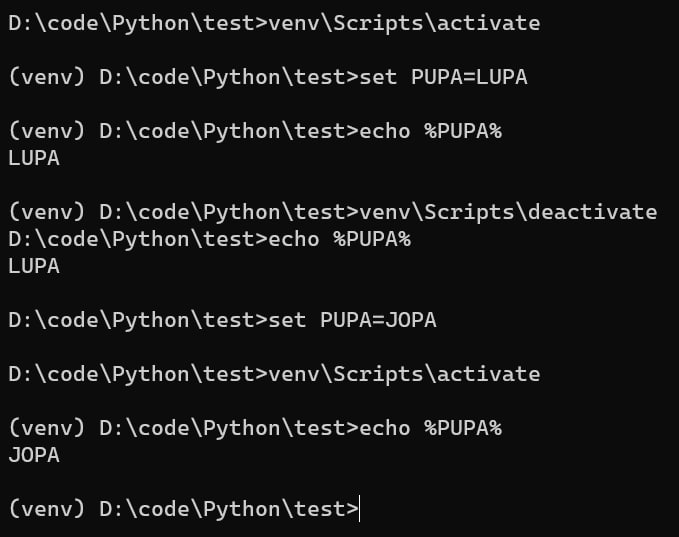This screenshot has height=537, width=679.
Task: Click the JOPA value in set command
Action: click(411, 320)
